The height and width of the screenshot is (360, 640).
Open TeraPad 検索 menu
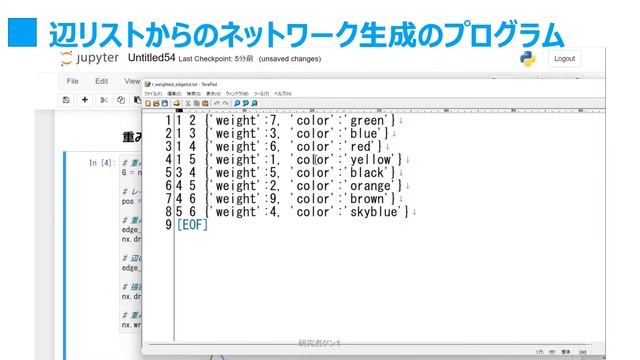click(x=193, y=93)
